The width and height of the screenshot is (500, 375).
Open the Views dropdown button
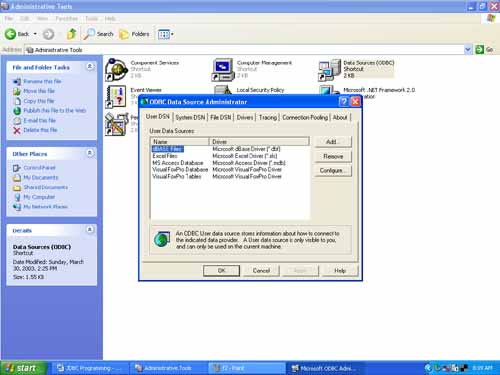[x=166, y=34]
